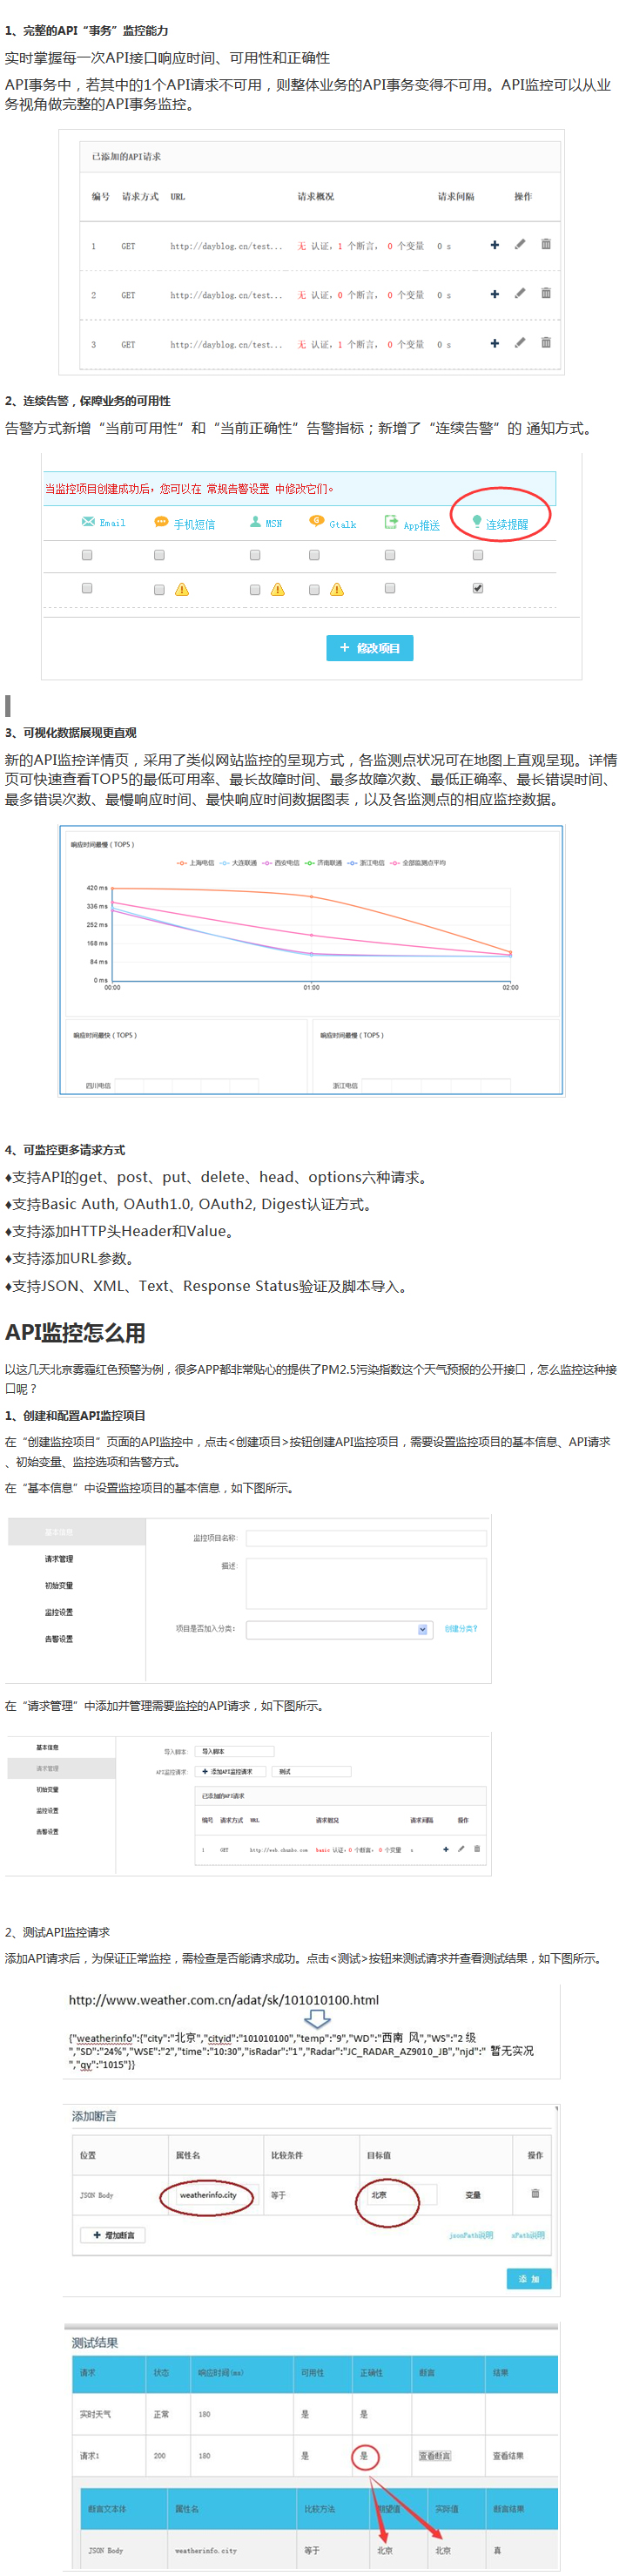
Task: Click the pencil edit icon for request 2
Action: tap(520, 294)
